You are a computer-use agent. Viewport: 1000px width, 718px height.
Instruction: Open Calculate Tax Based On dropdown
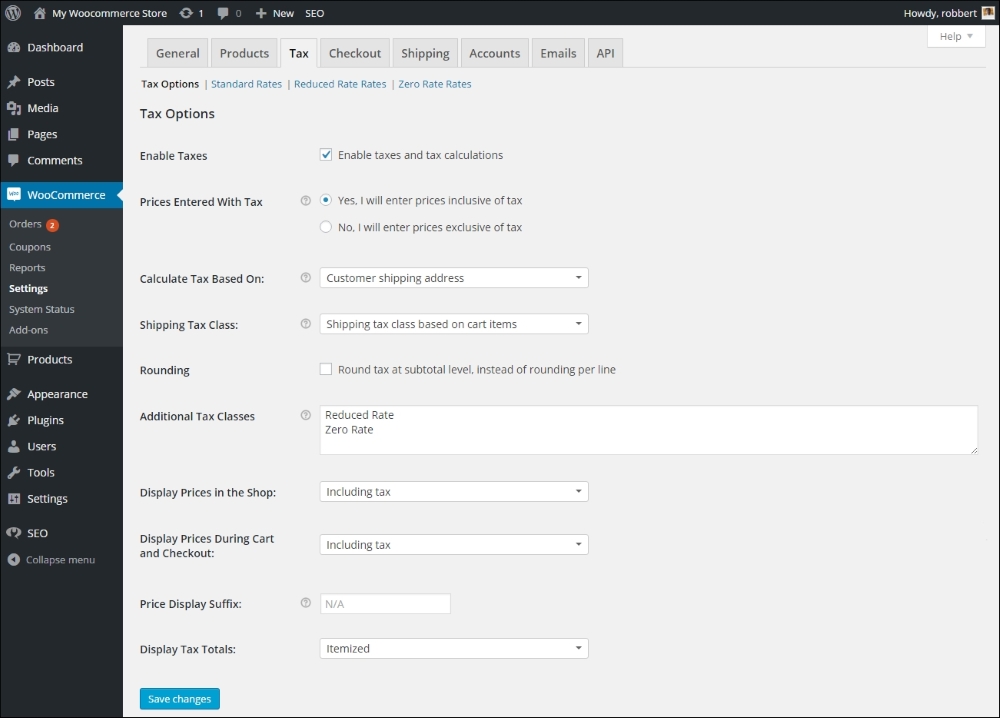[453, 278]
